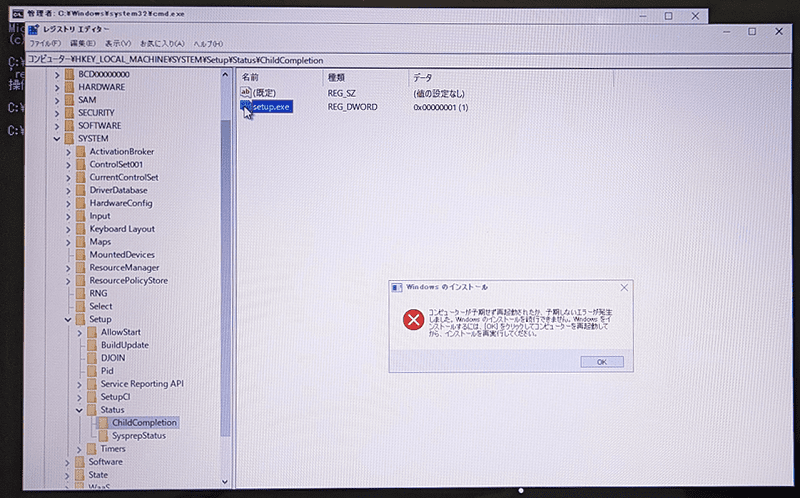Viewport: 800px width, 498px height.
Task: Collapse the SYSTEM key
Action: [x=57, y=139]
